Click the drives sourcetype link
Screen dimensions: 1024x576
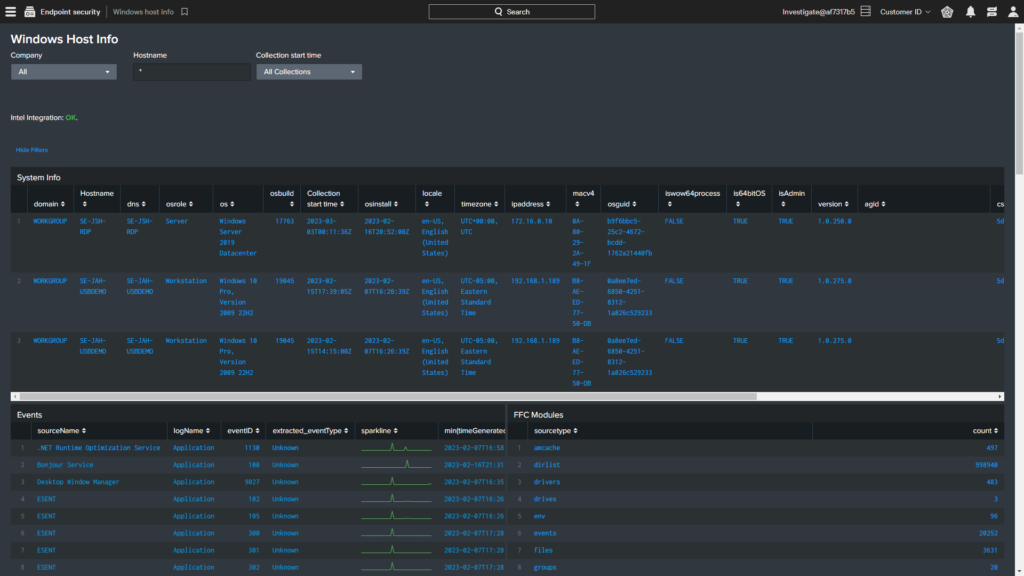coord(545,499)
